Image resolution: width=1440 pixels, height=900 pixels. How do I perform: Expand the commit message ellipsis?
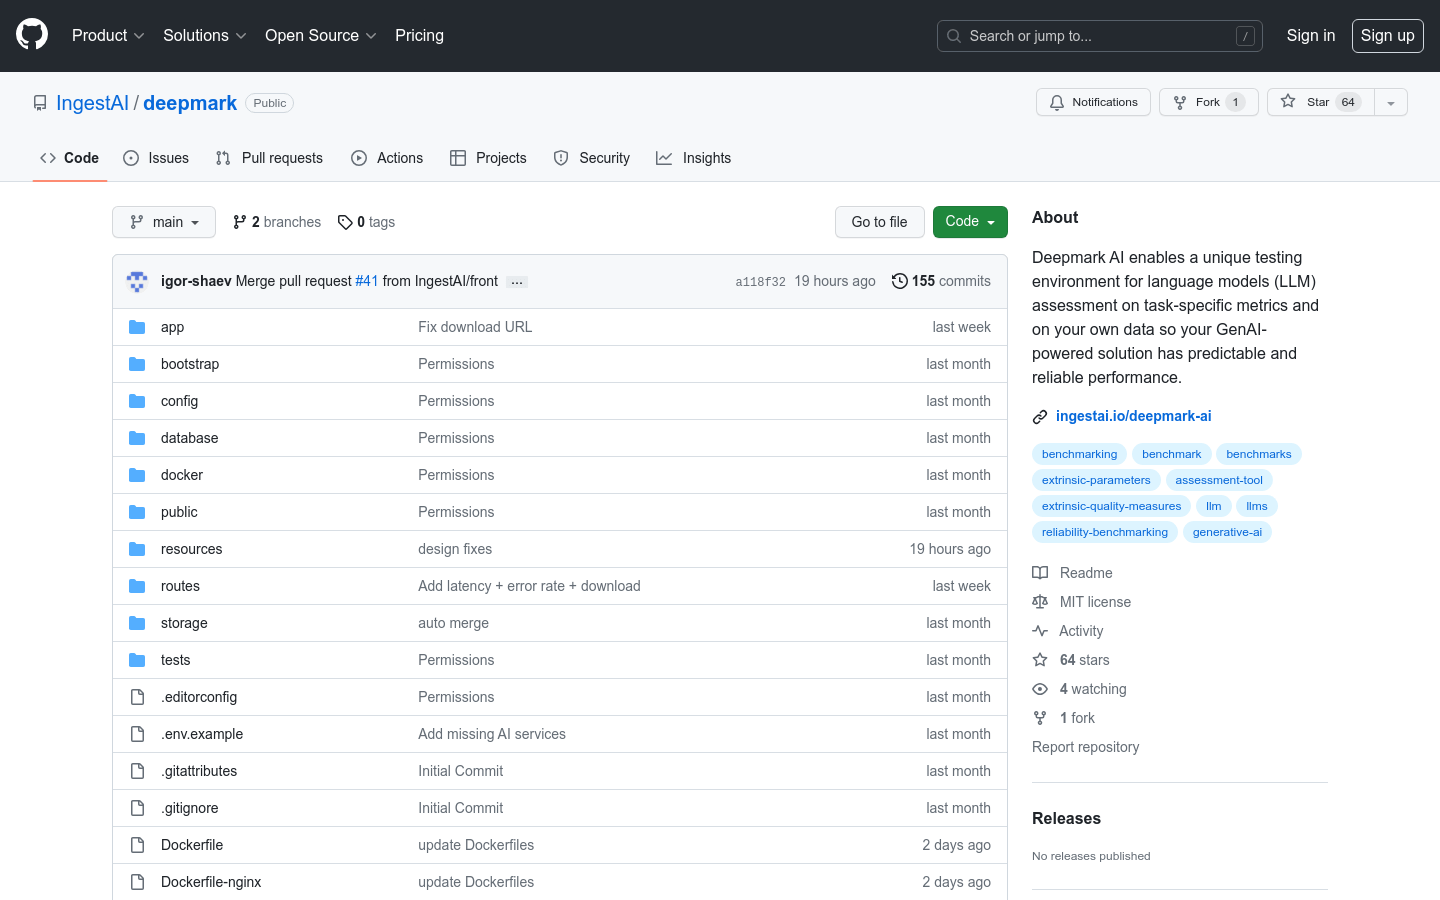tap(516, 282)
